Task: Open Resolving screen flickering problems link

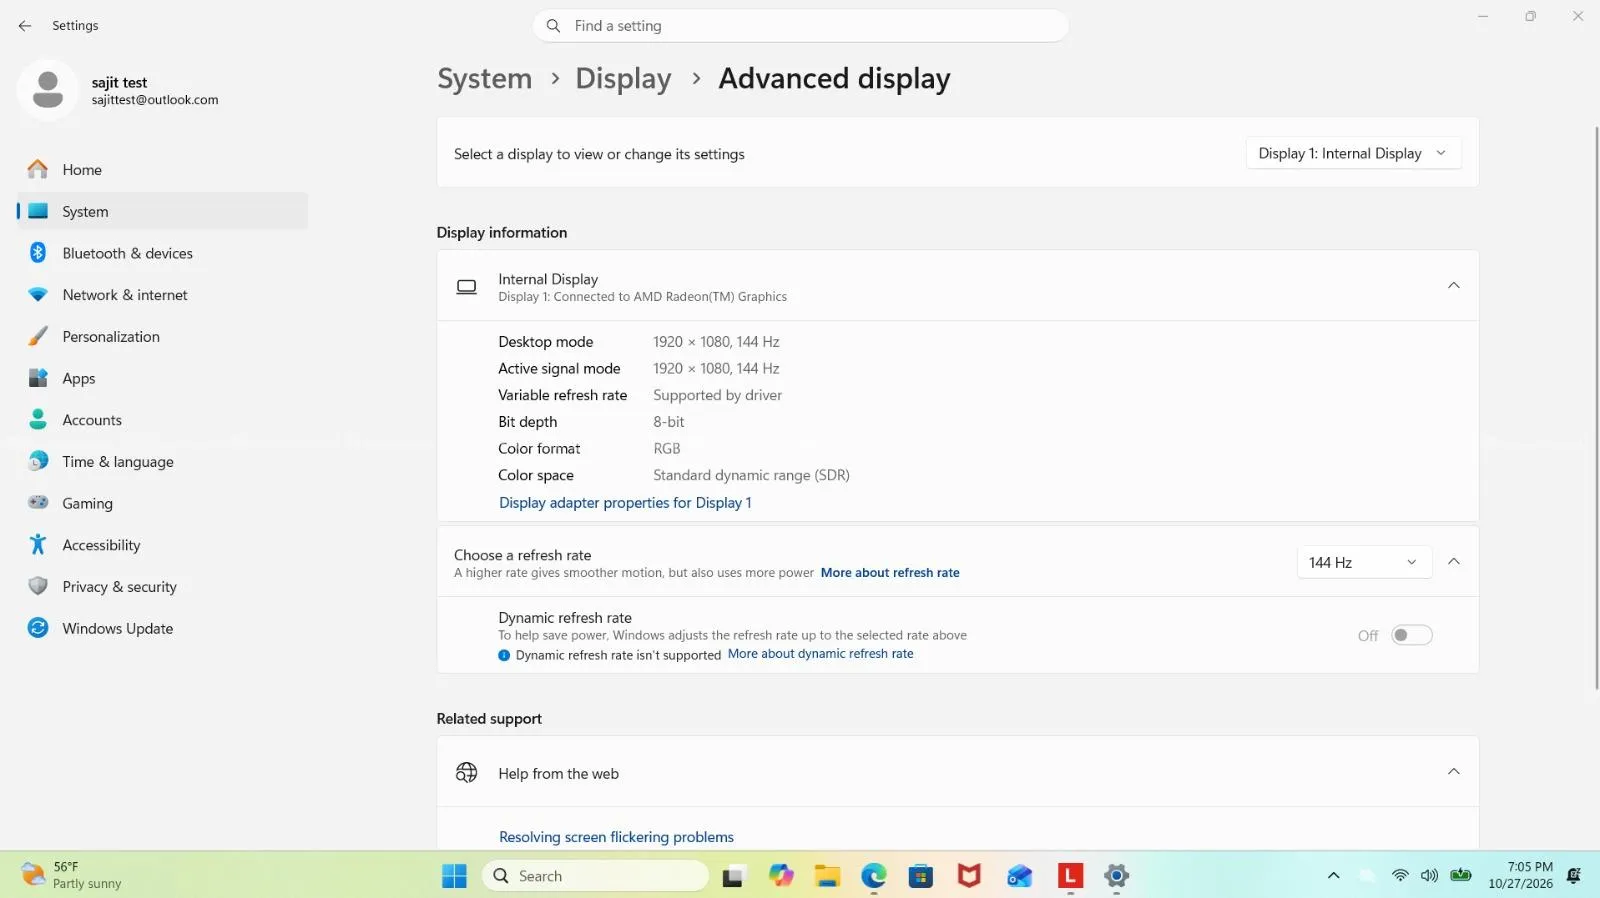Action: coord(616,837)
